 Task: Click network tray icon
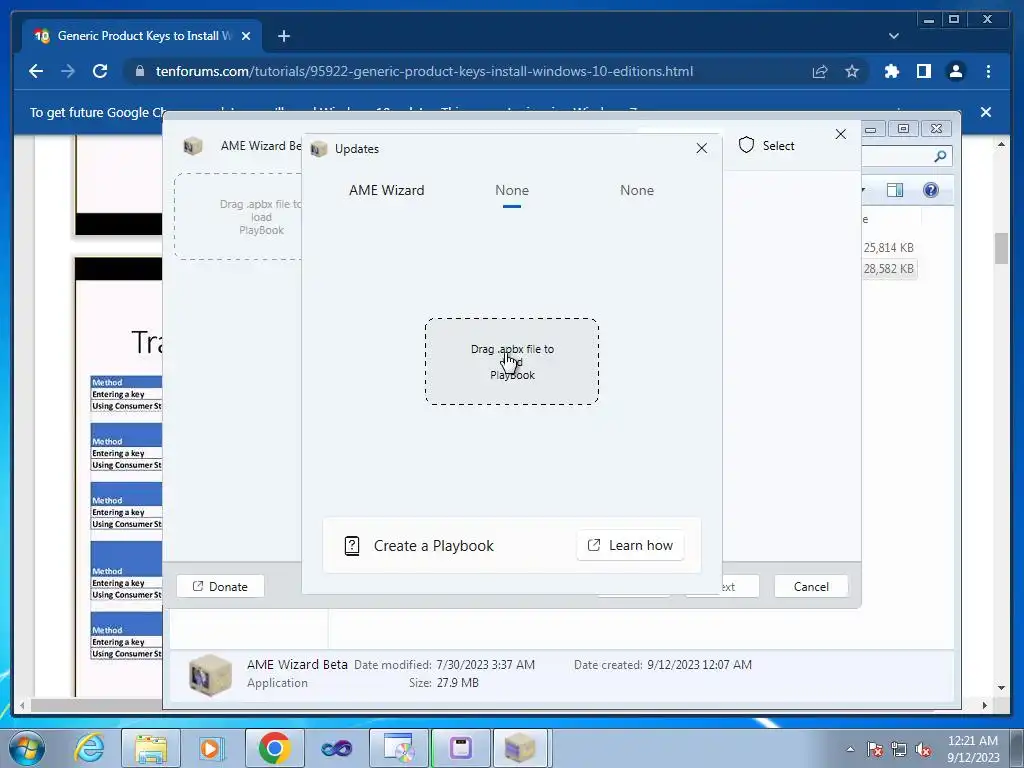899,749
